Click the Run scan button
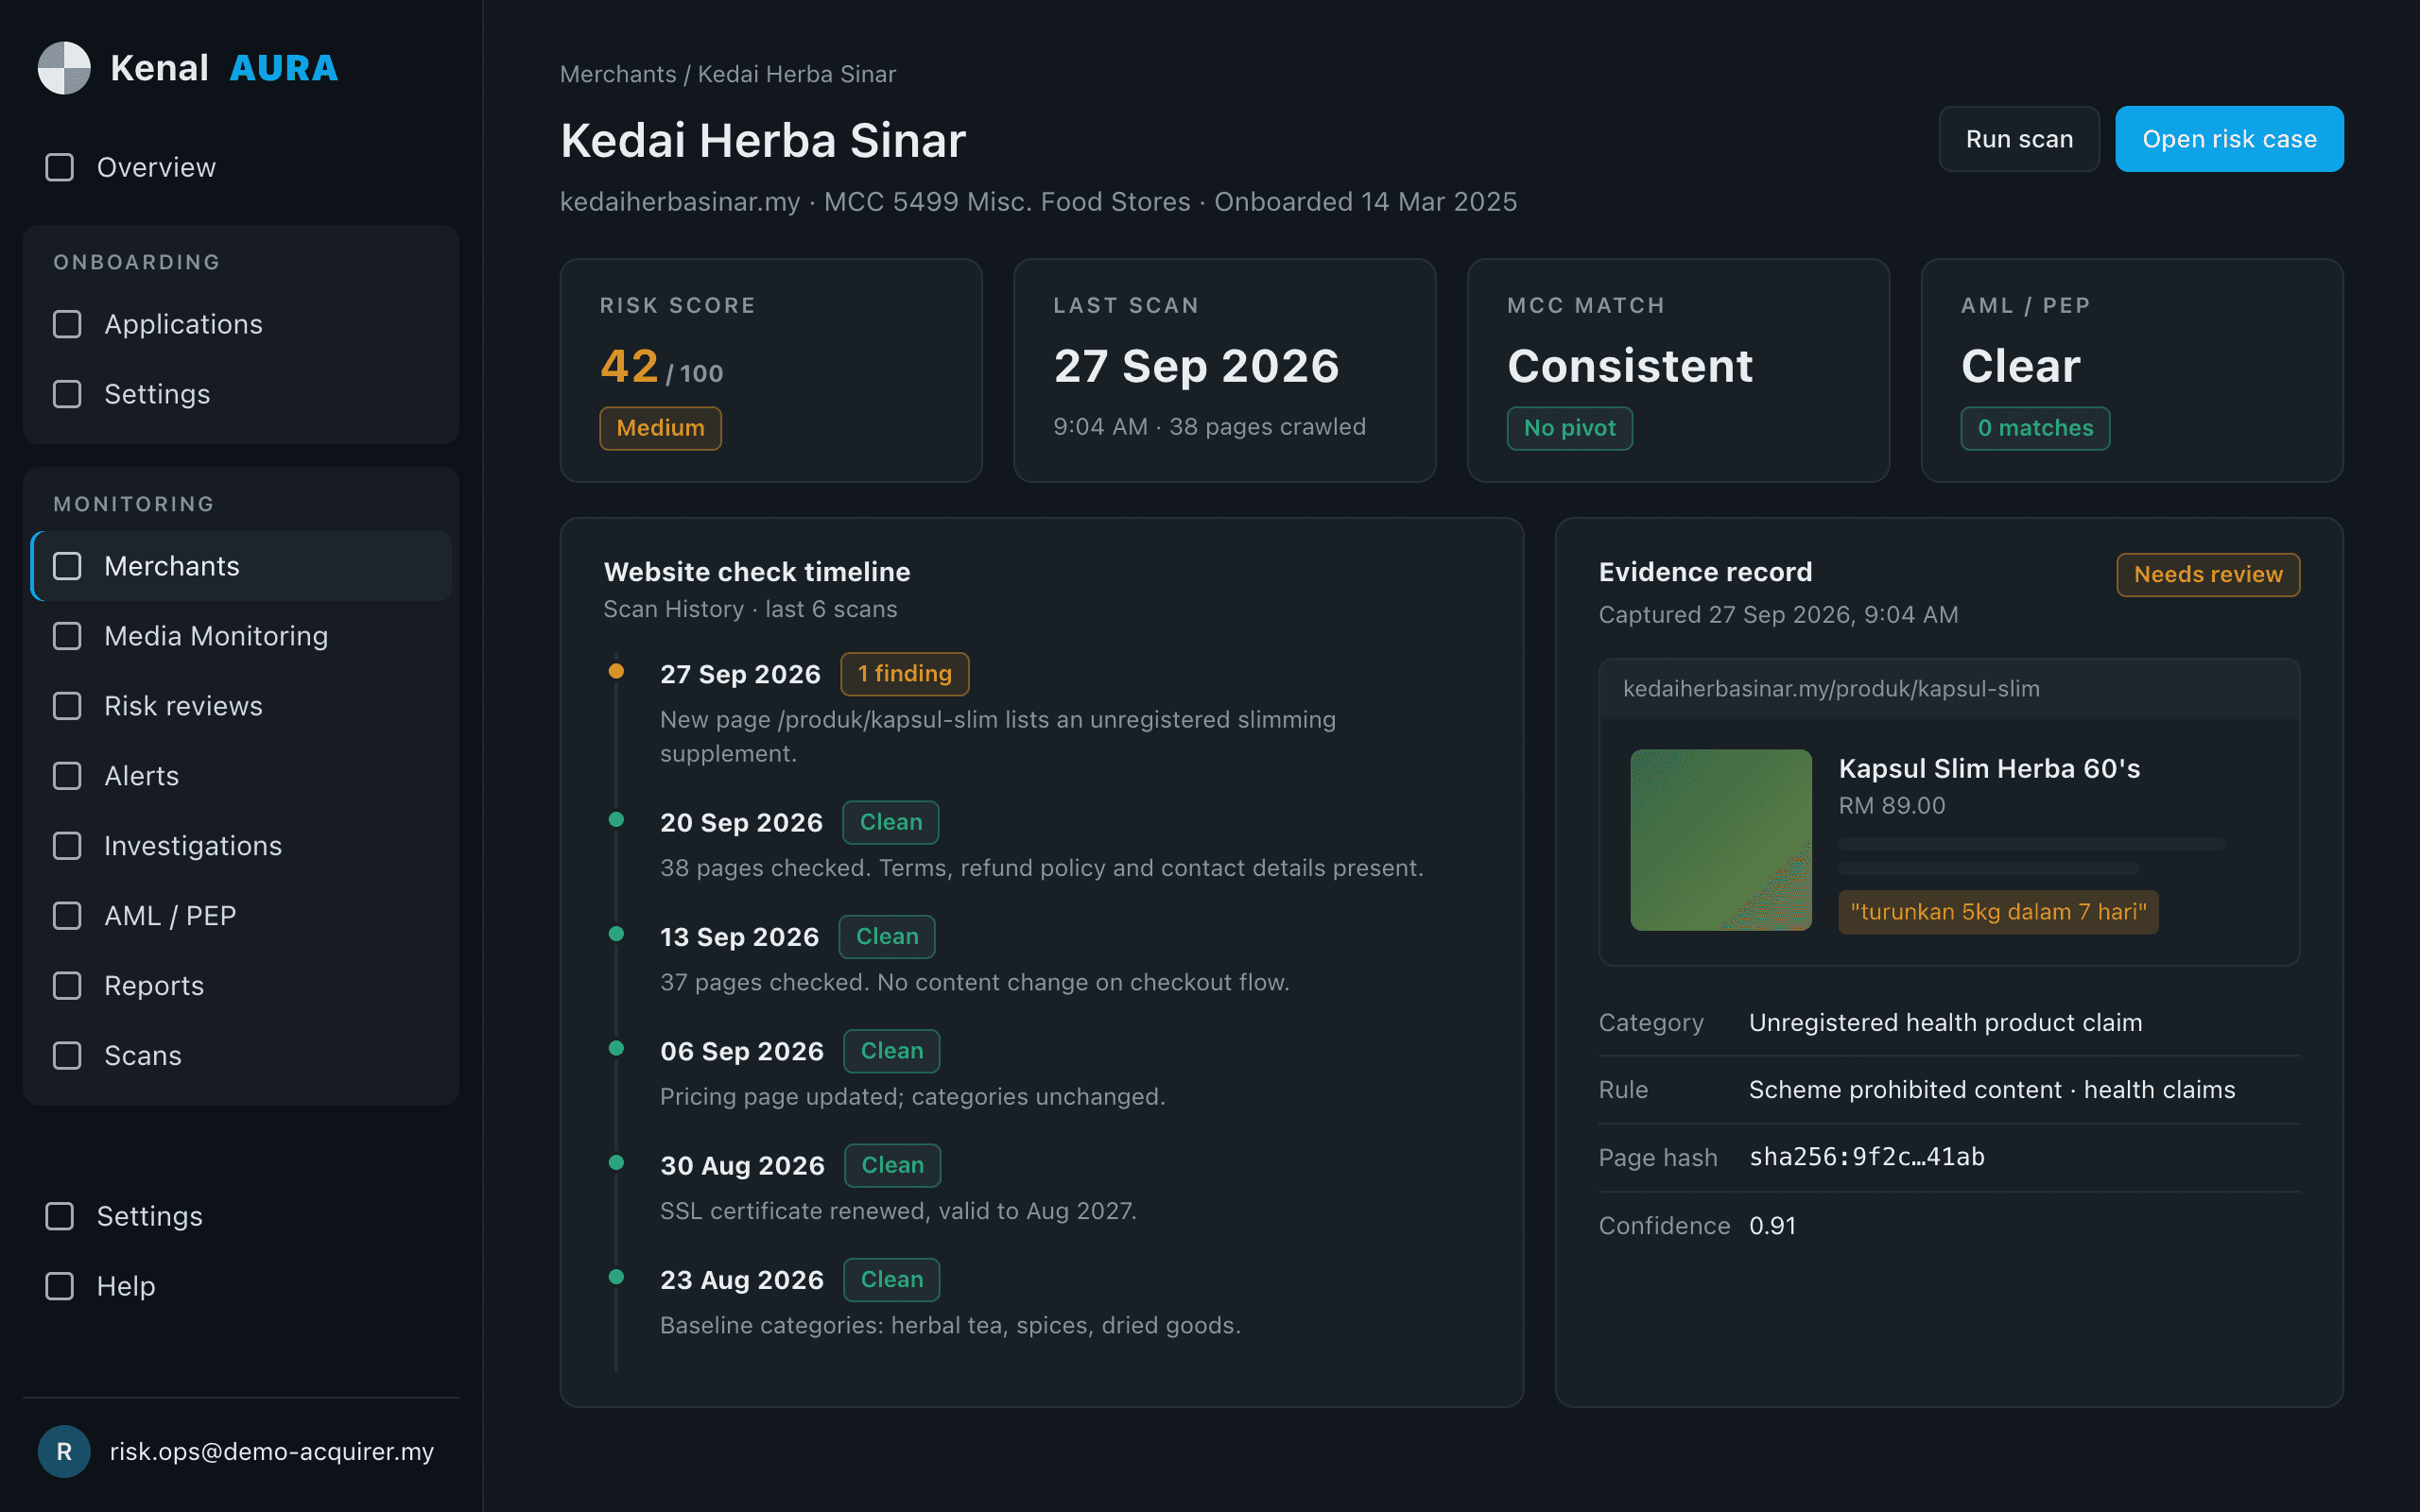The width and height of the screenshot is (2420, 1512). click(2019, 139)
